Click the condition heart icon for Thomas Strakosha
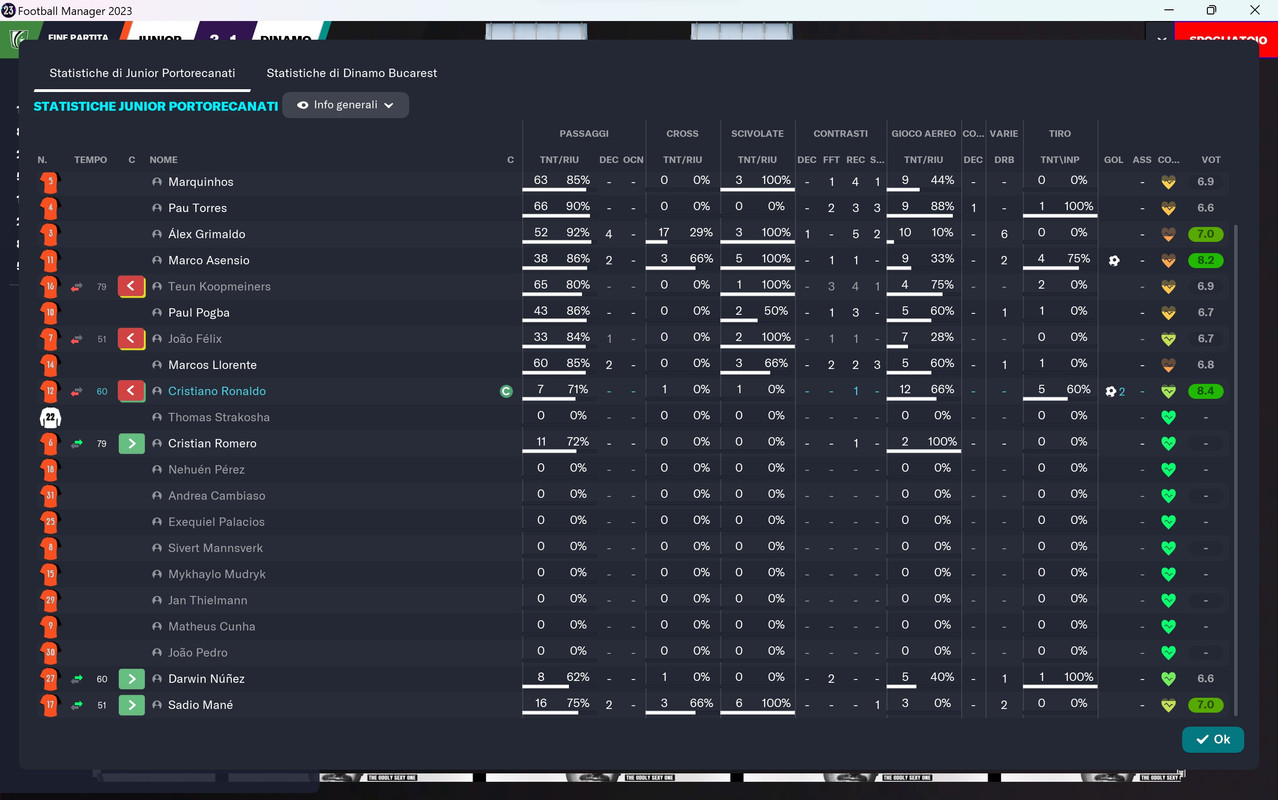Screen dimensions: 1278x800 (1167, 417)
